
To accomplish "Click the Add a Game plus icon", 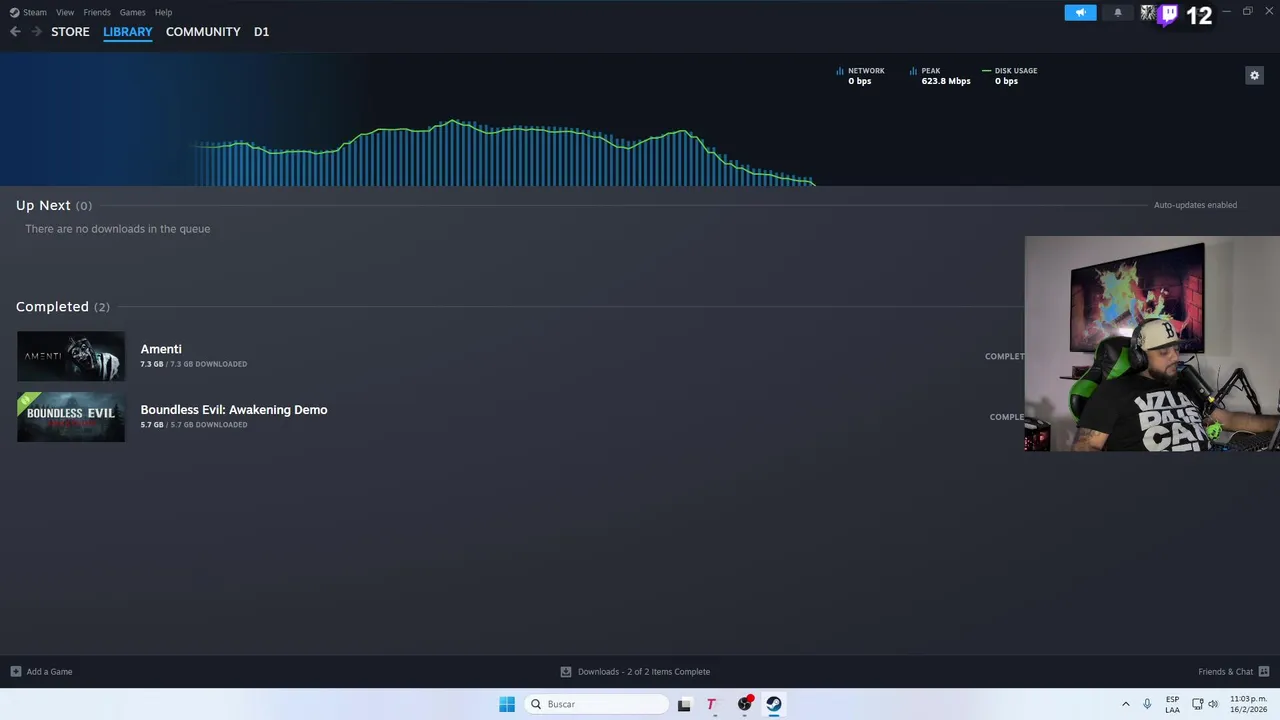I will click(x=15, y=672).
